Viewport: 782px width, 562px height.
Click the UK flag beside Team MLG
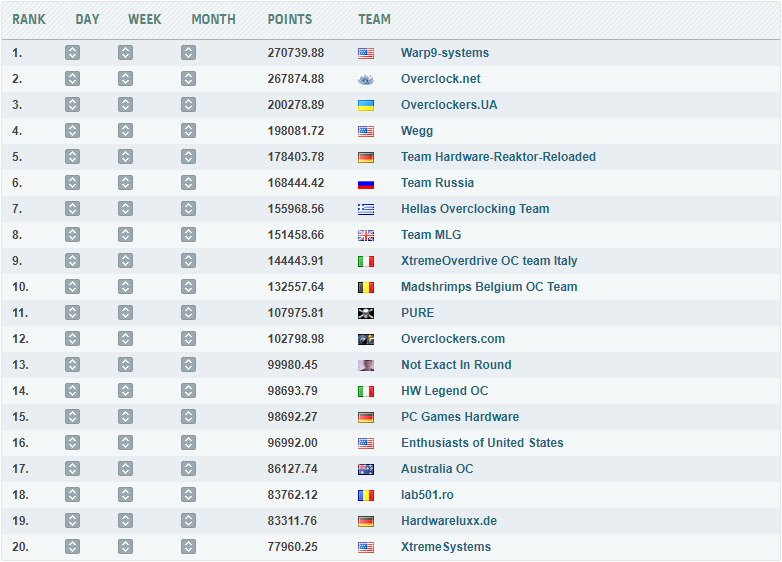click(366, 235)
